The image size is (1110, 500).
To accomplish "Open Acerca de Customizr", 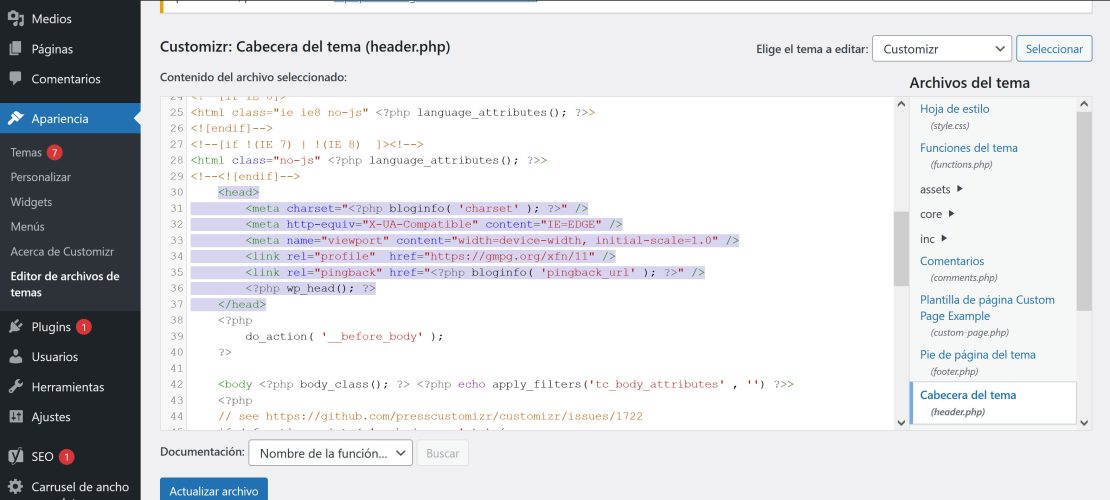I will point(62,251).
